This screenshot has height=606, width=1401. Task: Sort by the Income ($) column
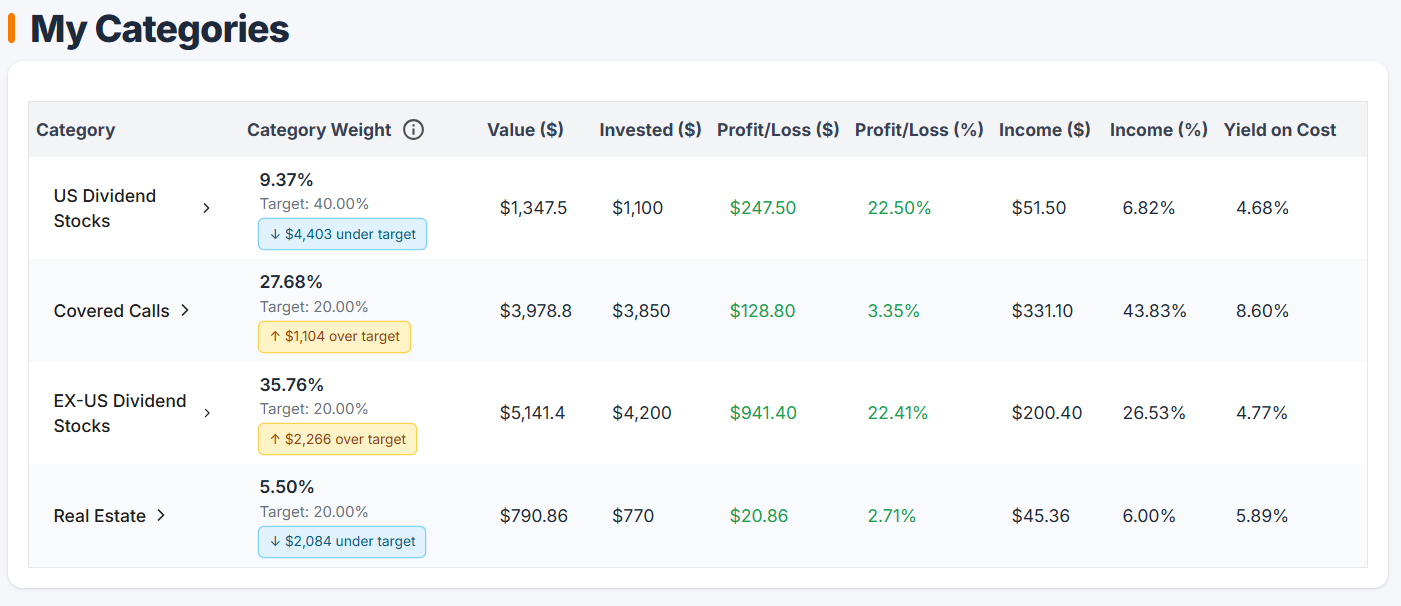[1044, 129]
